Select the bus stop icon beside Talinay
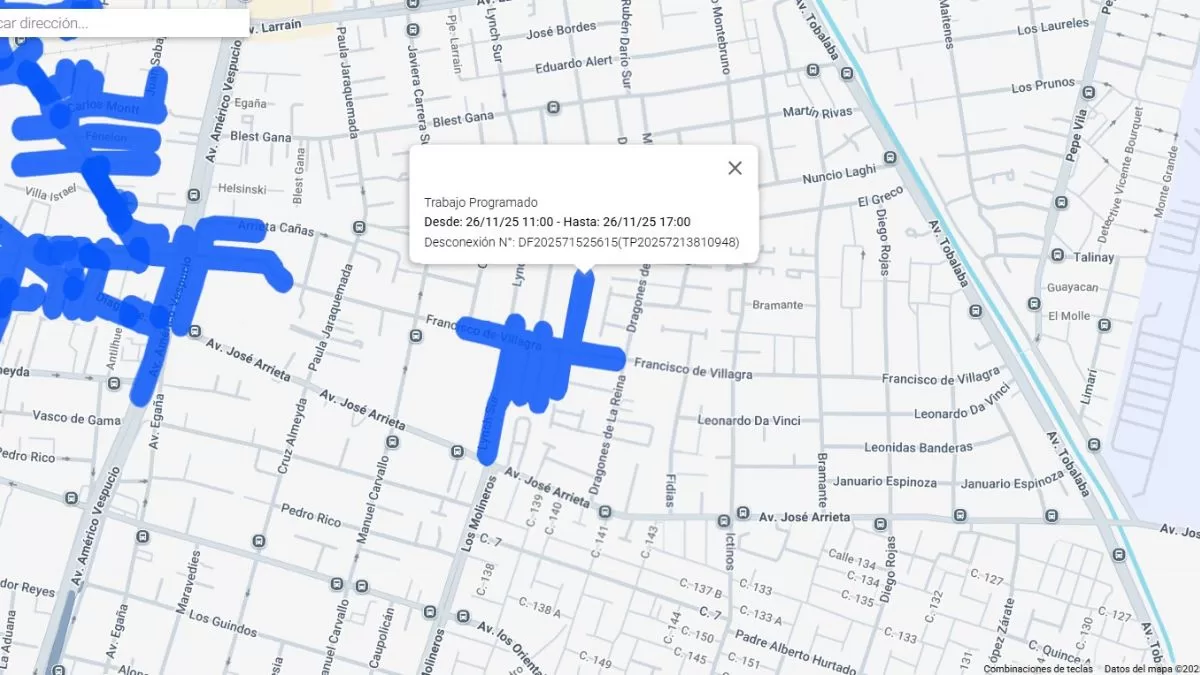1200x675 pixels. [x=1058, y=256]
